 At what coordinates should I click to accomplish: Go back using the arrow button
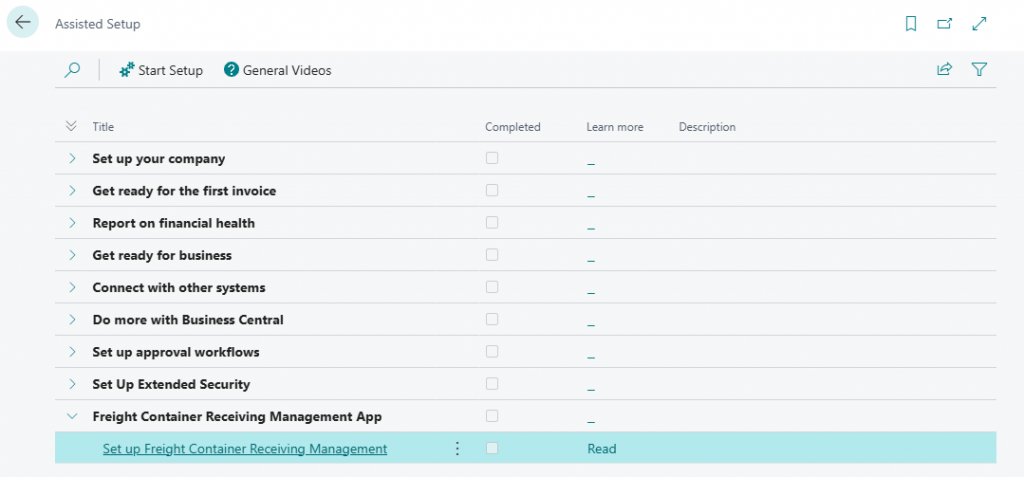pyautogui.click(x=23, y=22)
